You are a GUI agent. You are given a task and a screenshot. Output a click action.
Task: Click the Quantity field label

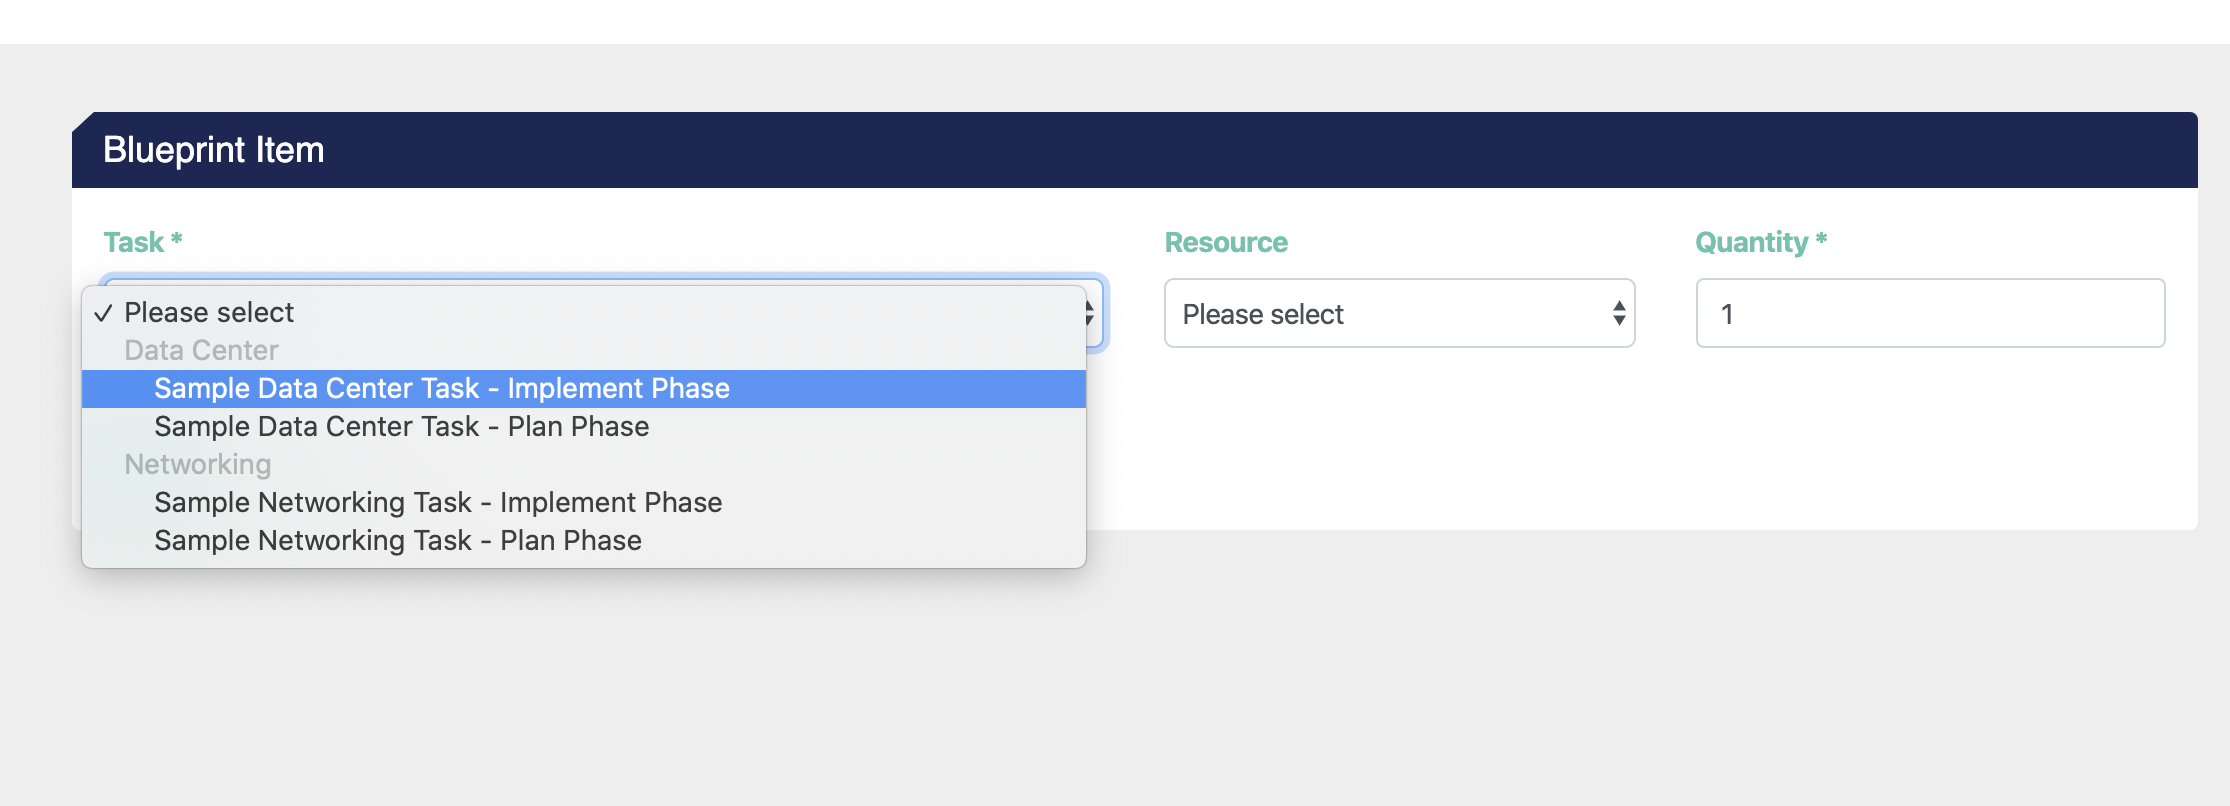pyautogui.click(x=1751, y=243)
